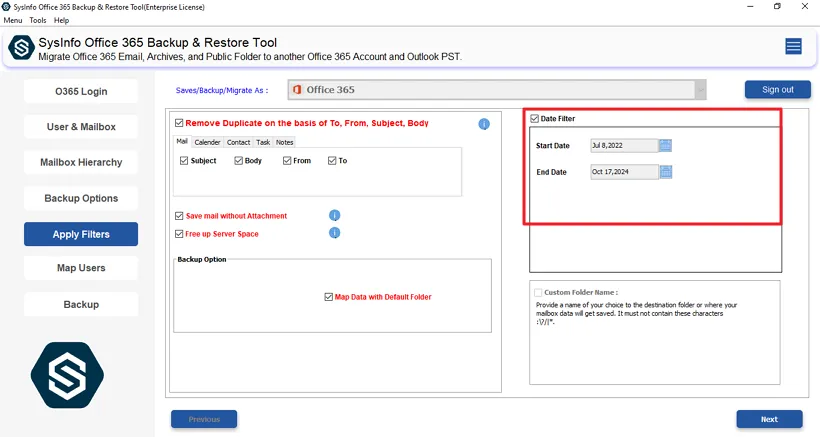Toggle the Date Filter checkbox
Screen dimensions: 820x437
pyautogui.click(x=535, y=119)
